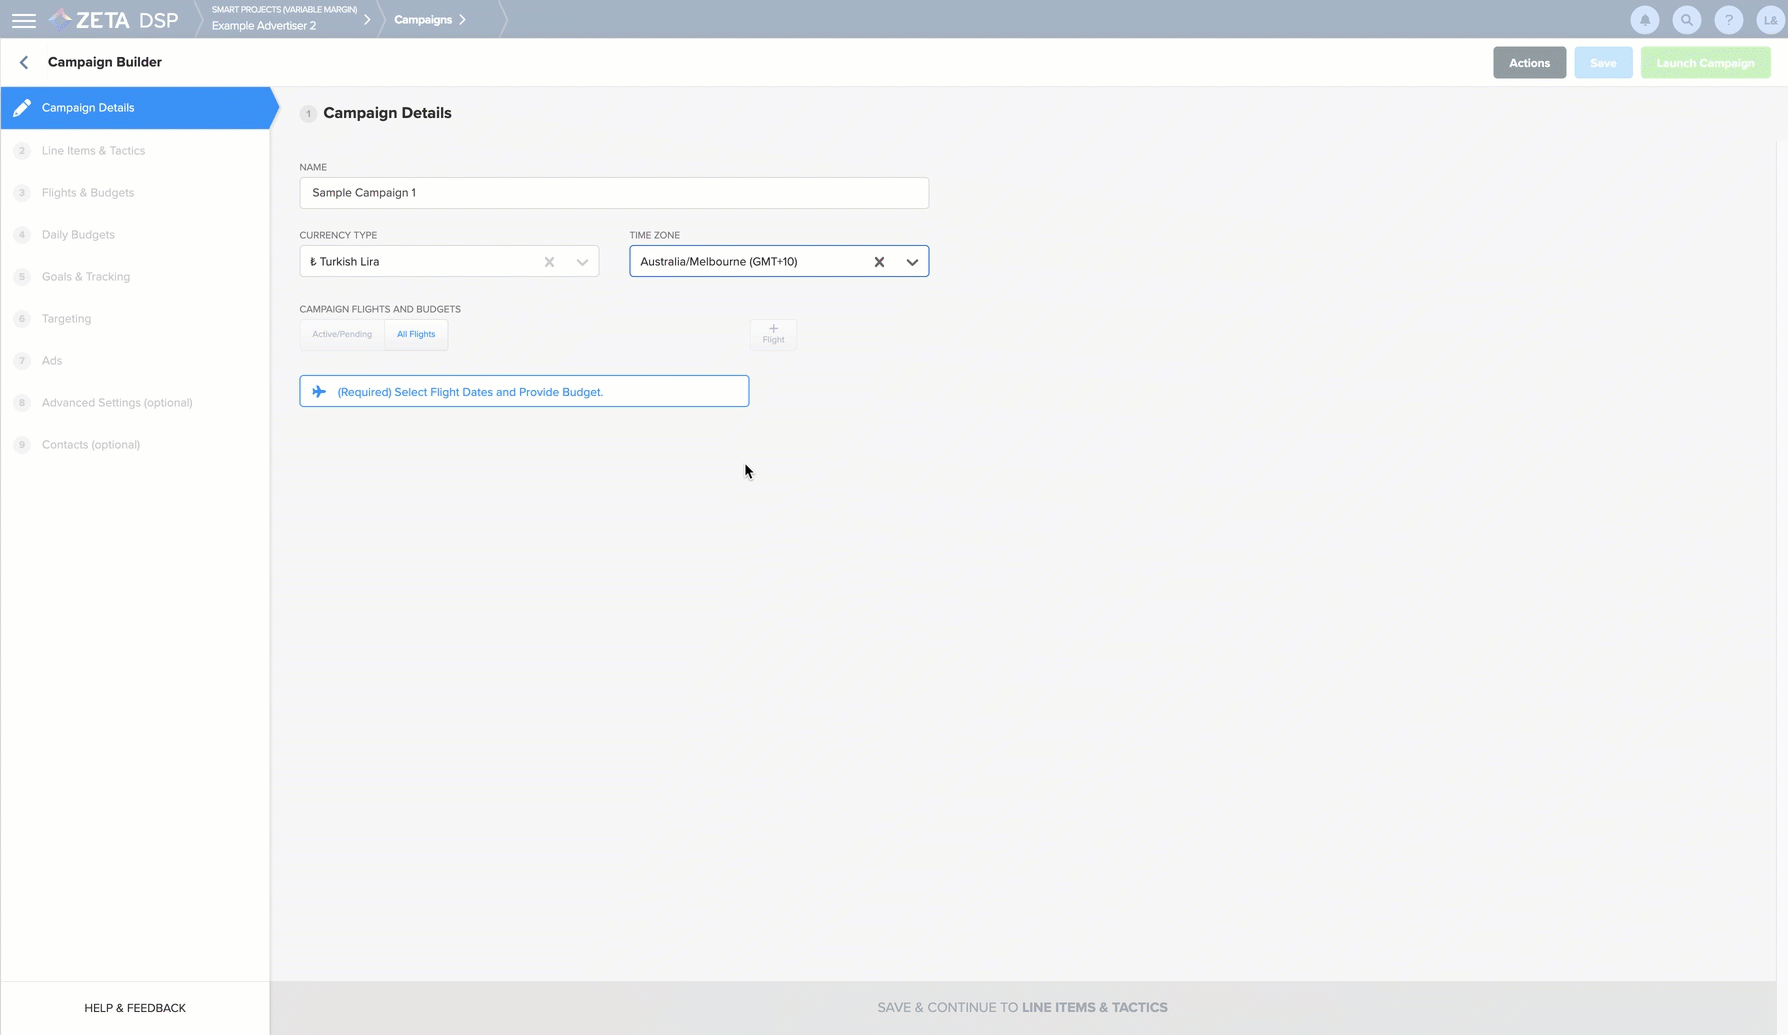The image size is (1788, 1035).
Task: Show Active/Pending flights only
Action: (x=342, y=334)
